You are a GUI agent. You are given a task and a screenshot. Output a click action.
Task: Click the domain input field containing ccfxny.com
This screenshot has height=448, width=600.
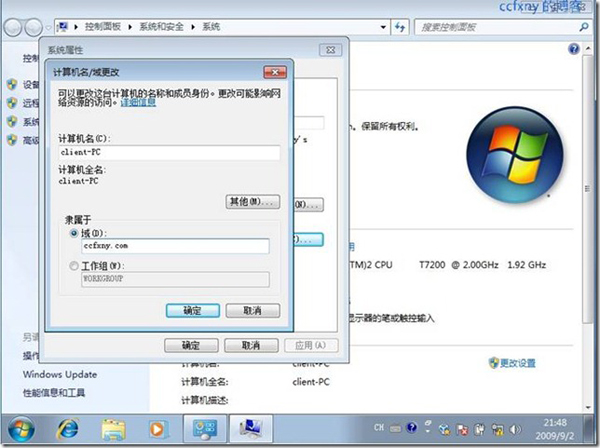pyautogui.click(x=175, y=246)
